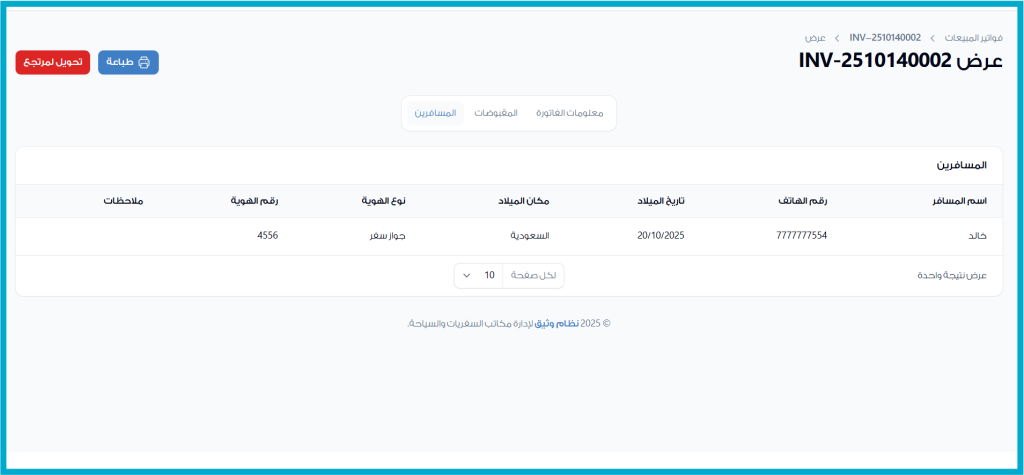Click the اسم المسافر column header
The width and height of the screenshot is (1024, 475).
click(959, 201)
